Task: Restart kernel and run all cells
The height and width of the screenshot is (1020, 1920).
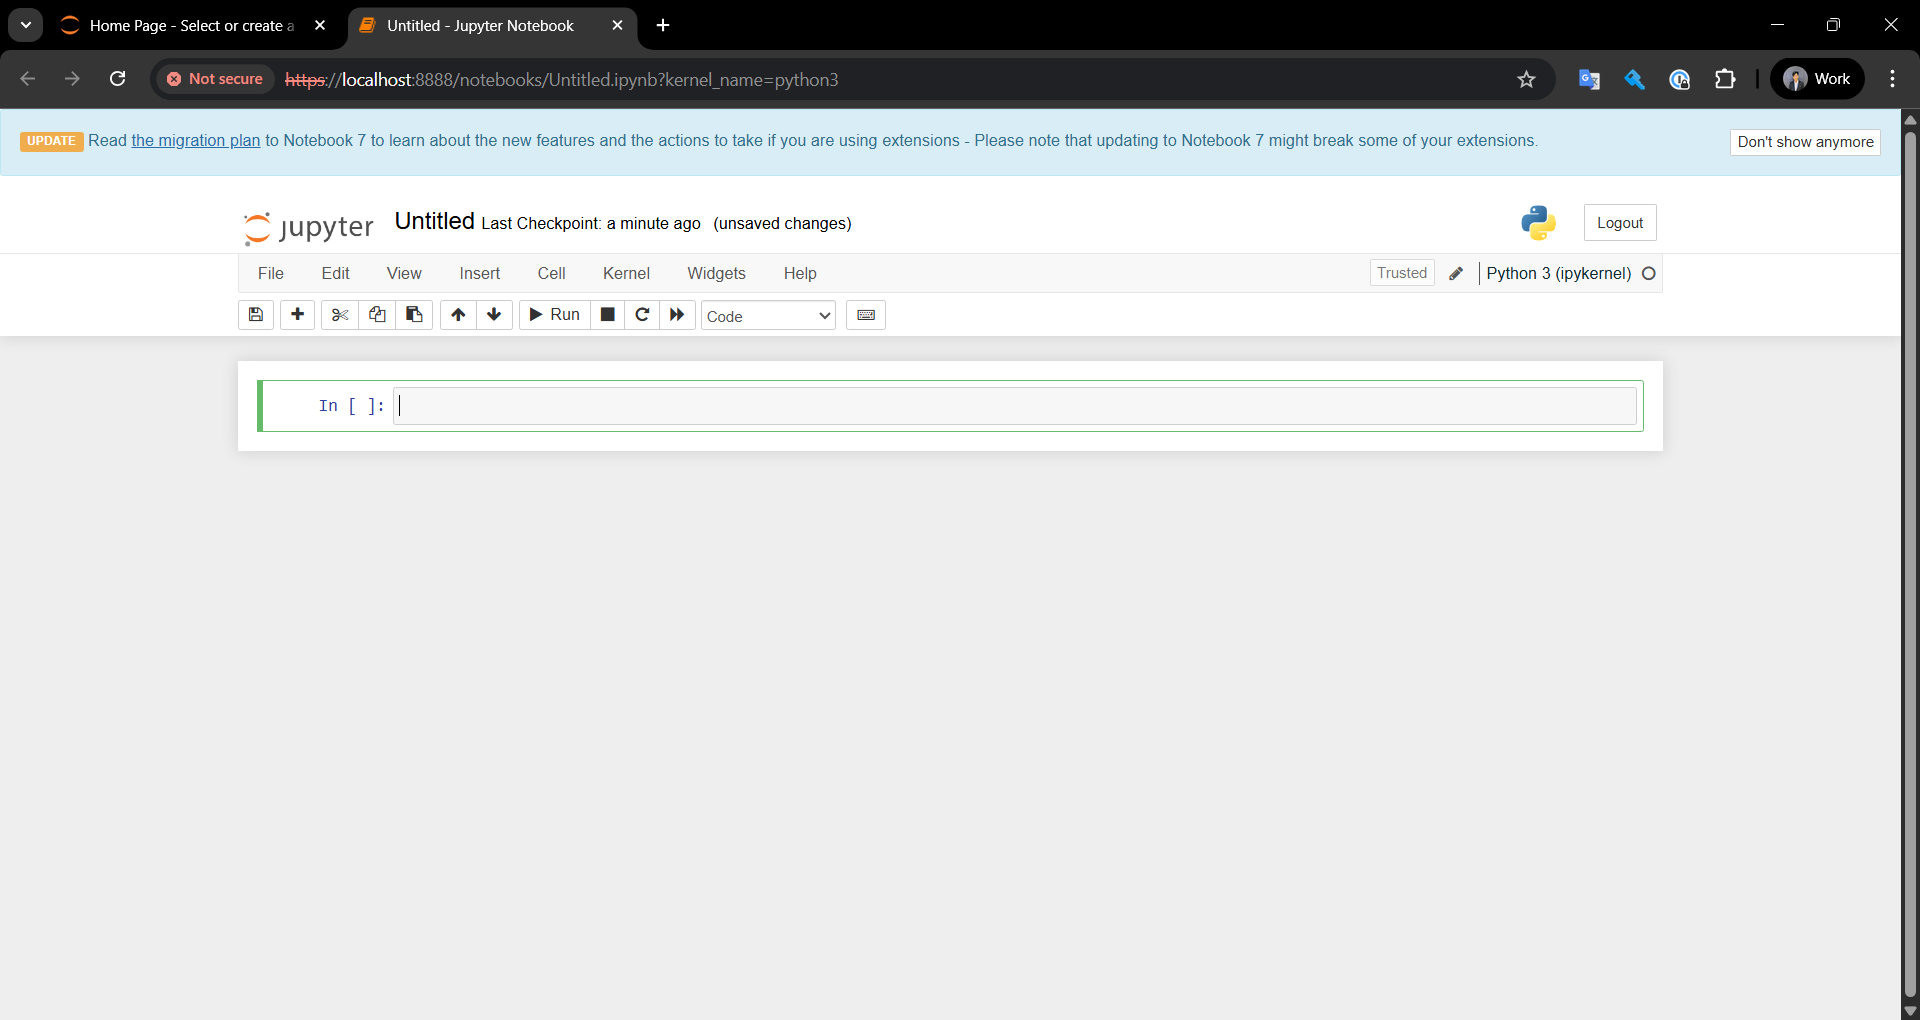Action: pyautogui.click(x=677, y=315)
